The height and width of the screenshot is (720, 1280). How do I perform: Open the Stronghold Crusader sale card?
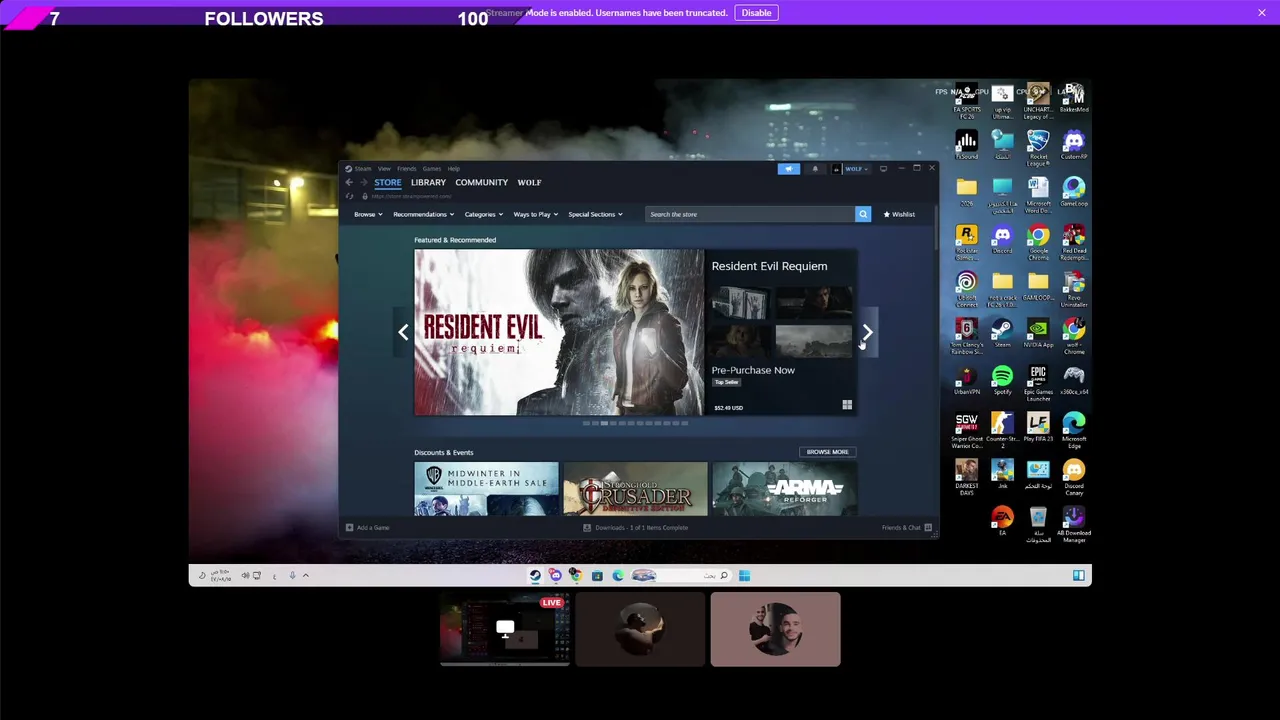coord(635,489)
